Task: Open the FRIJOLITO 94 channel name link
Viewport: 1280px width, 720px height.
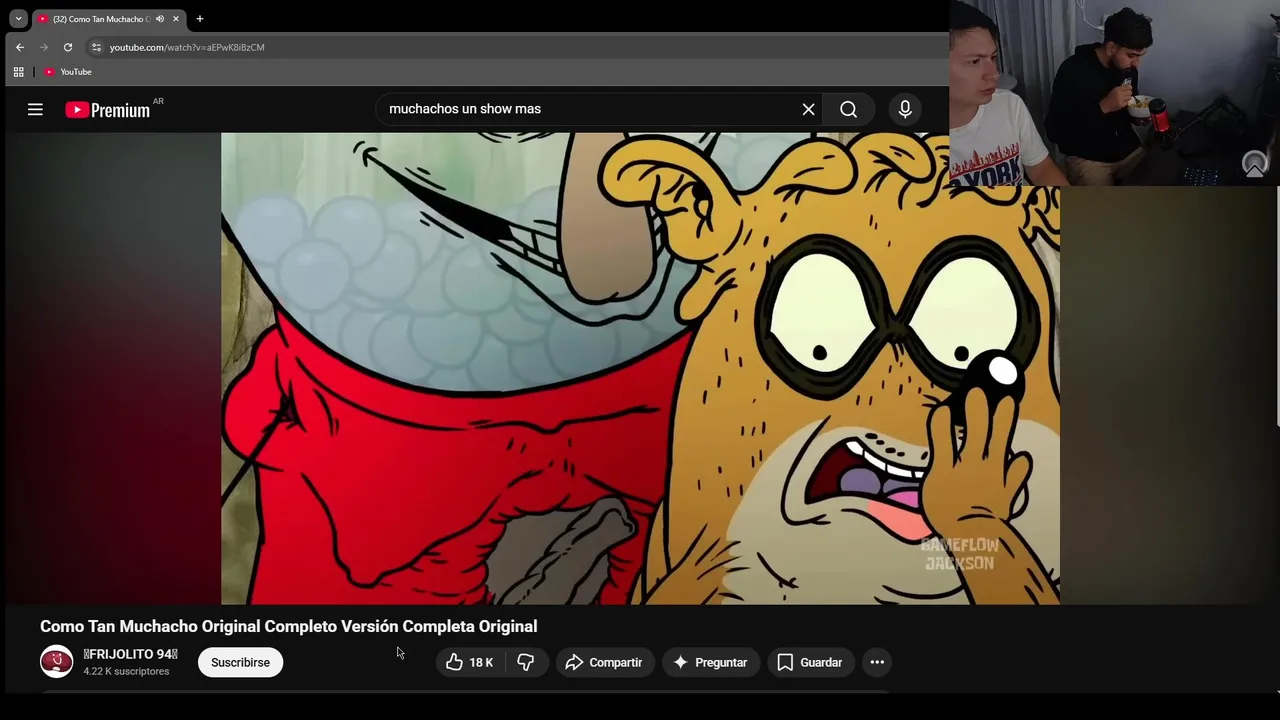Action: [130, 654]
